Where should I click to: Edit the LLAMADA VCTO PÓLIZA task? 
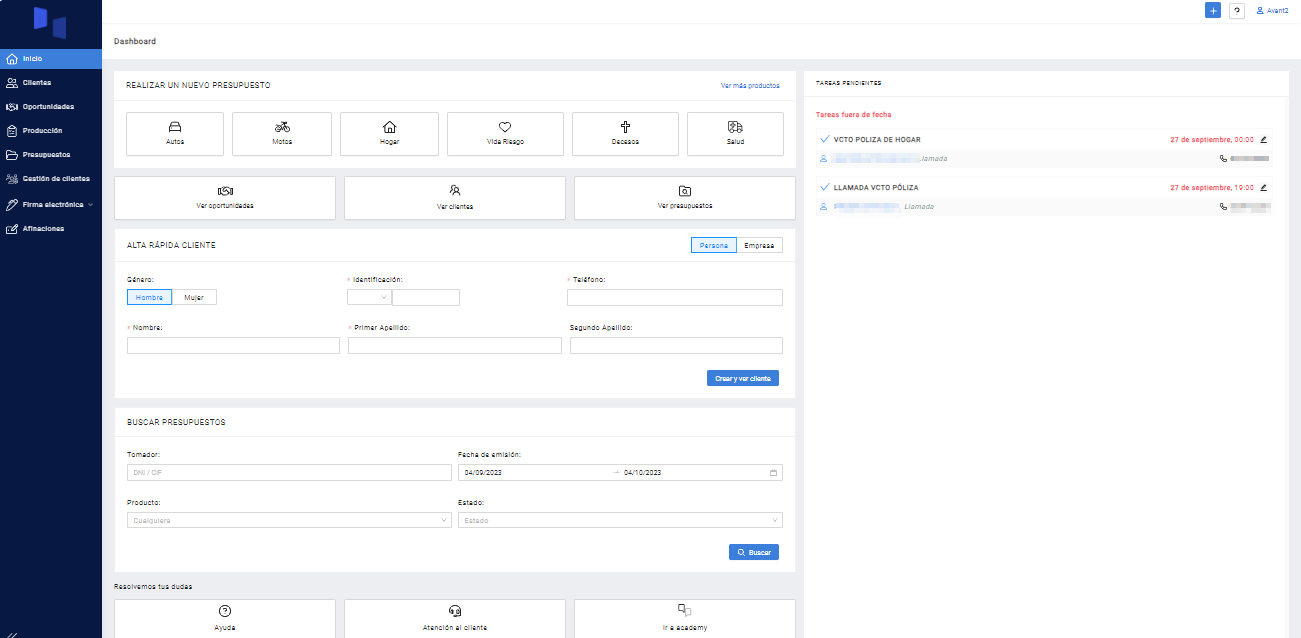(1264, 187)
